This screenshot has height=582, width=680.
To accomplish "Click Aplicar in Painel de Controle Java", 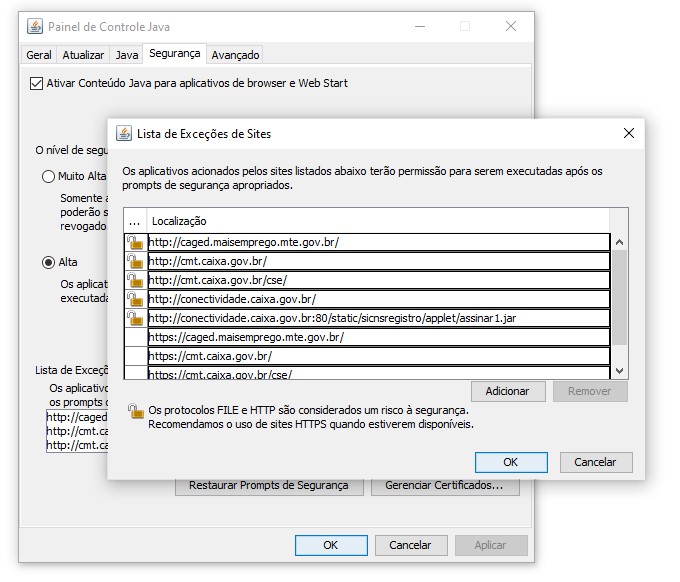I will [491, 546].
